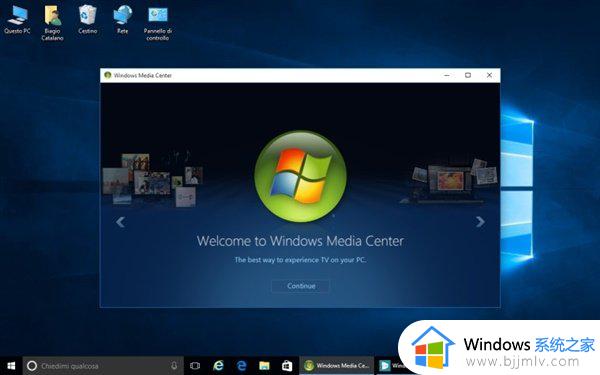The image size is (600, 375).
Task: Click the Chiedimi qualcosa Cortana search box
Action: 103,366
